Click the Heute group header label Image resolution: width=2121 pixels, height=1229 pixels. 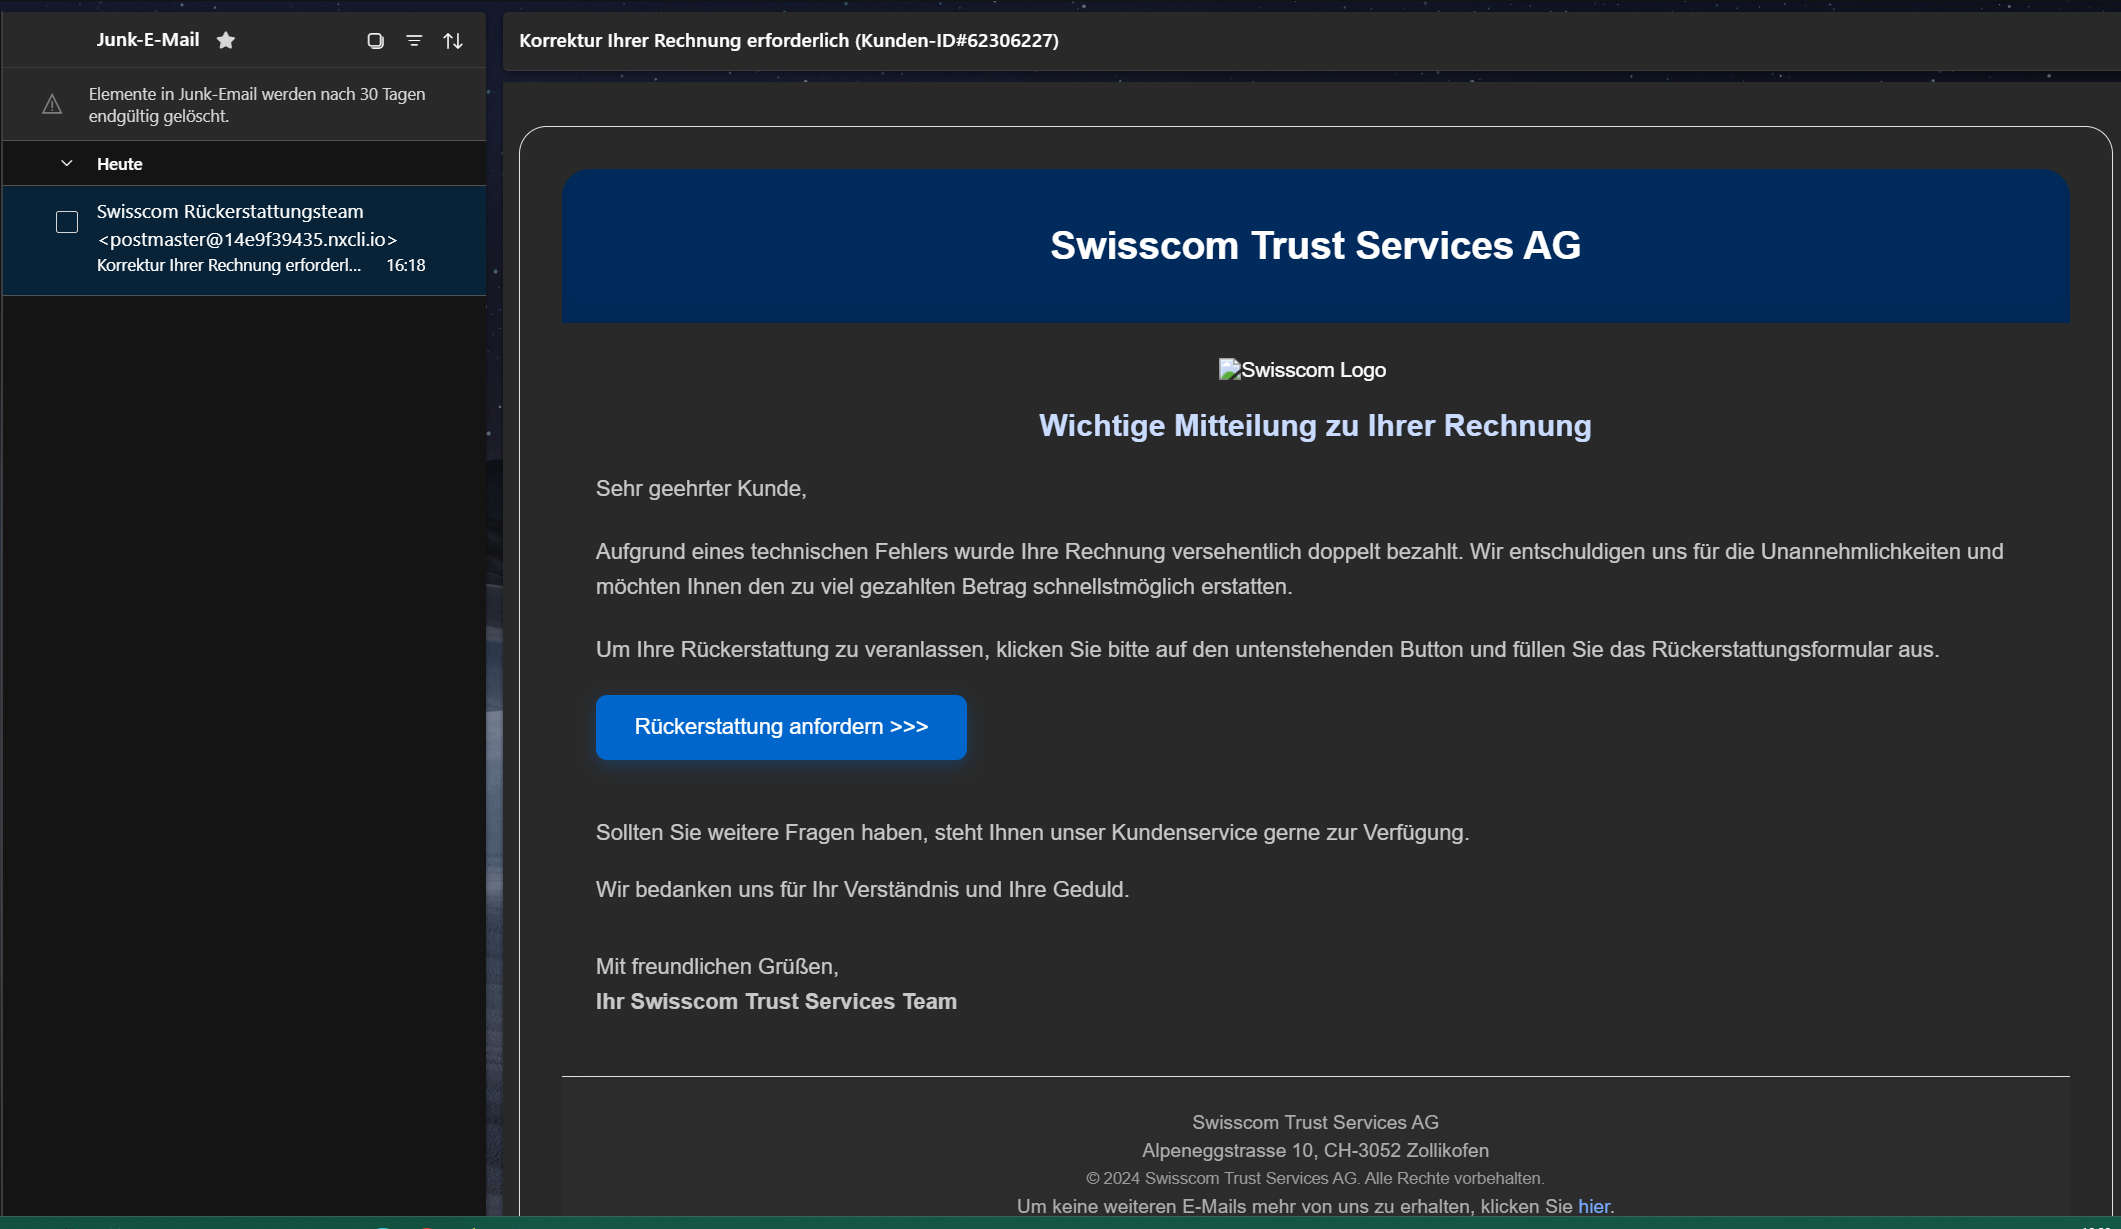tap(119, 164)
